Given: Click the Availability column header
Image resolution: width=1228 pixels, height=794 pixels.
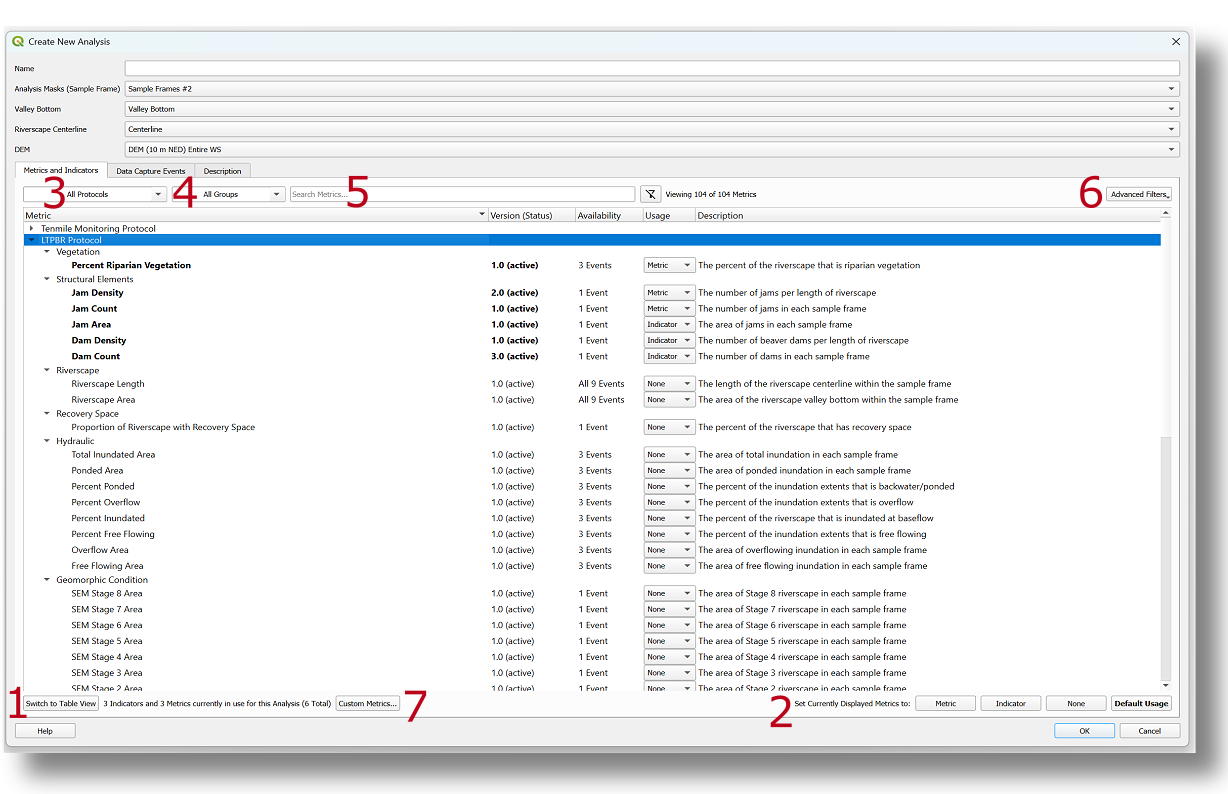Looking at the screenshot, I should [x=608, y=215].
